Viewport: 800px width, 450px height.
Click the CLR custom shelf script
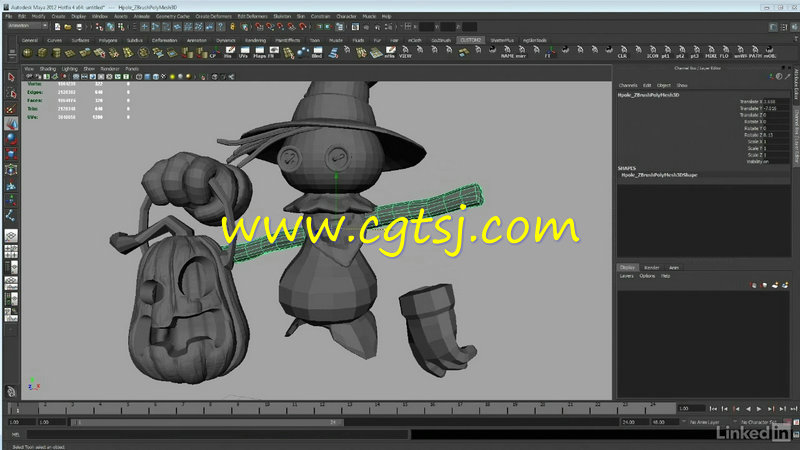pyautogui.click(x=623, y=53)
